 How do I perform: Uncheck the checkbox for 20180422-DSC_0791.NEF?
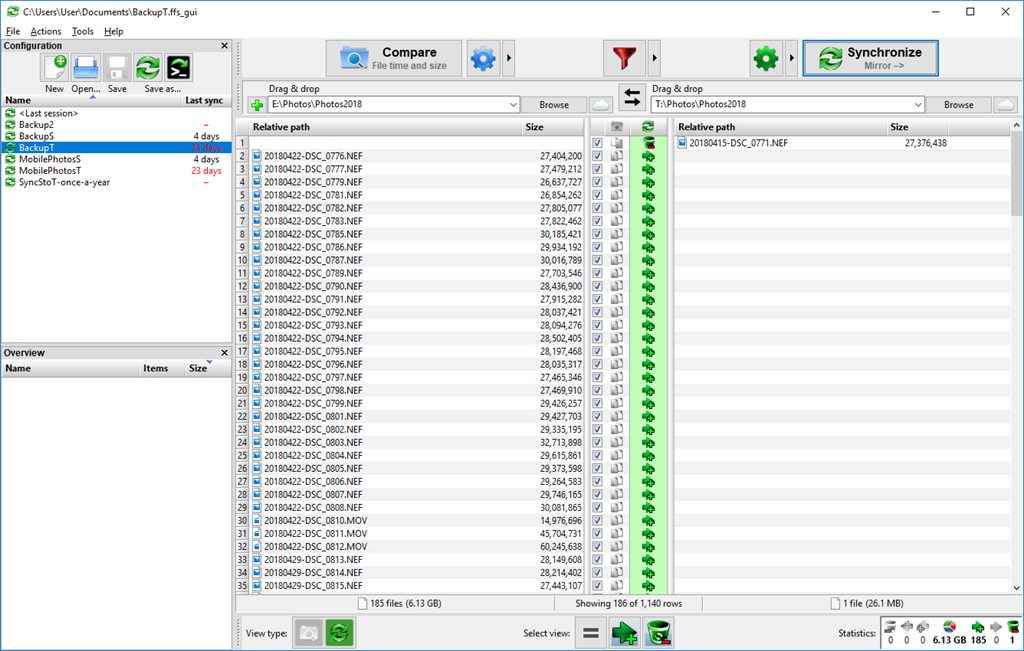598,299
